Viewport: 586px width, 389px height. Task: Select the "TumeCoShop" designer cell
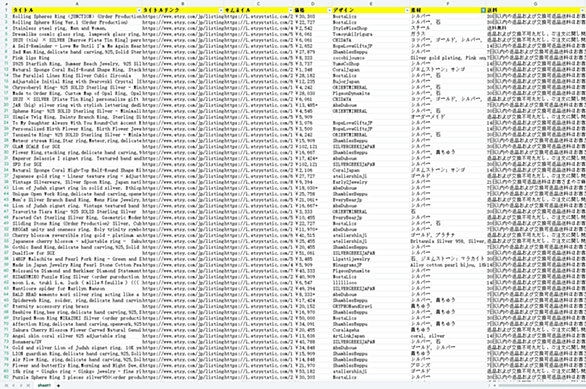click(371, 64)
